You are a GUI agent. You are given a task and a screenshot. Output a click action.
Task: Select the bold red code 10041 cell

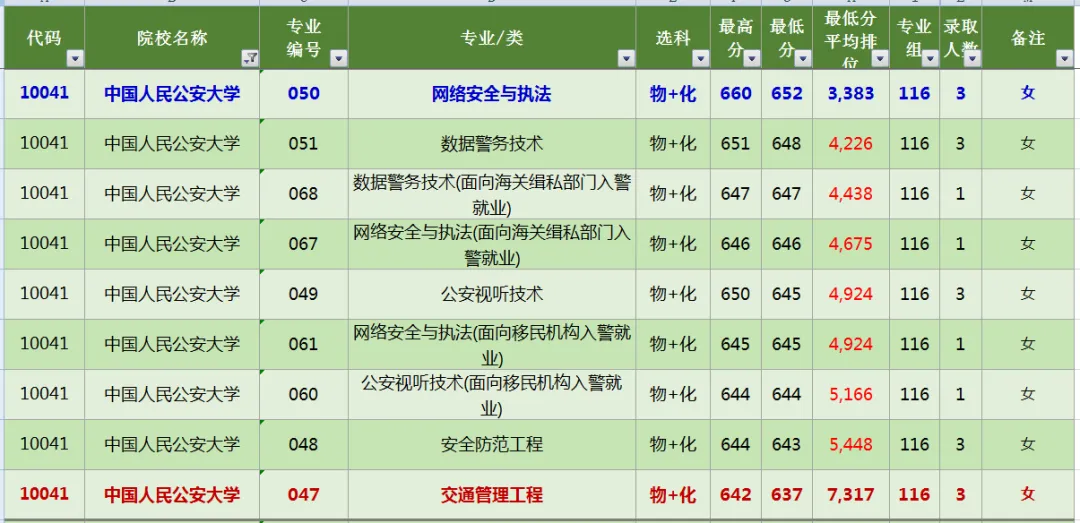(x=45, y=493)
